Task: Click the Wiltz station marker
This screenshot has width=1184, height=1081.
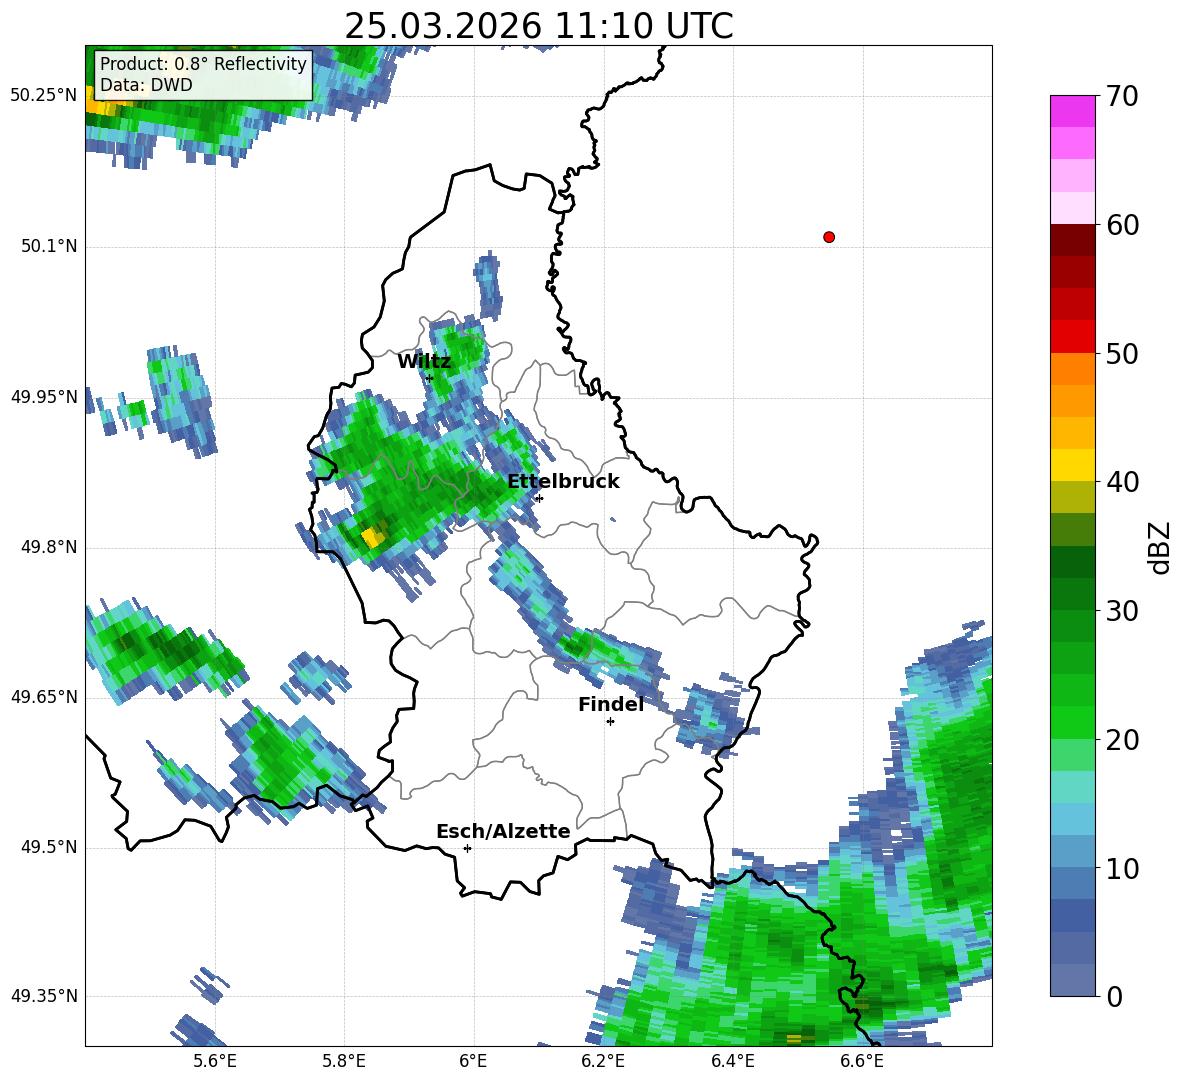Action: [x=430, y=378]
